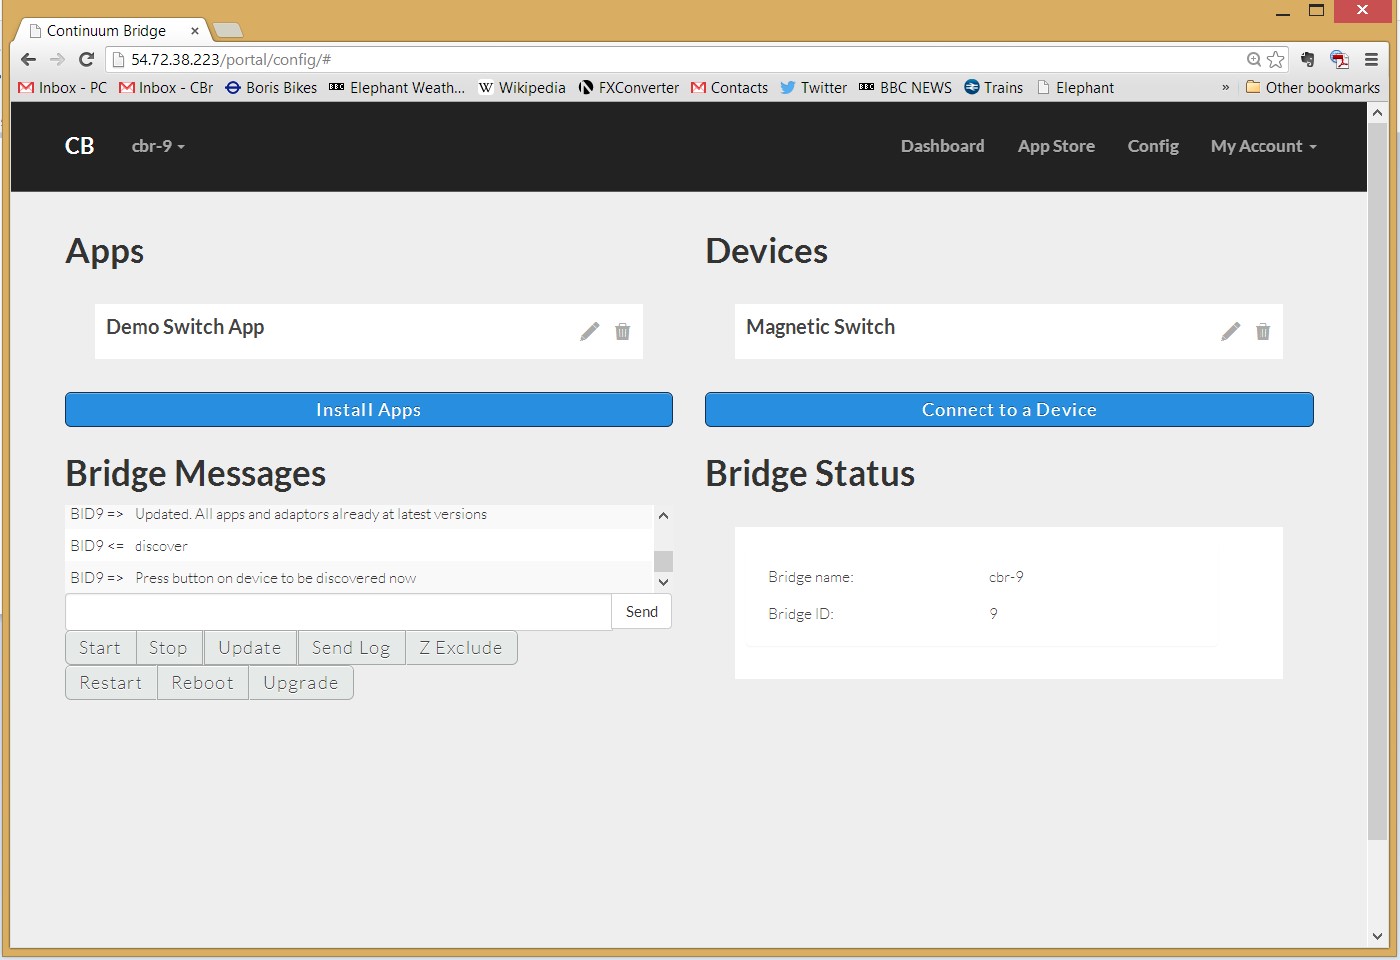The width and height of the screenshot is (1400, 960).
Task: Click the Evernote extension icon
Action: point(1307,59)
